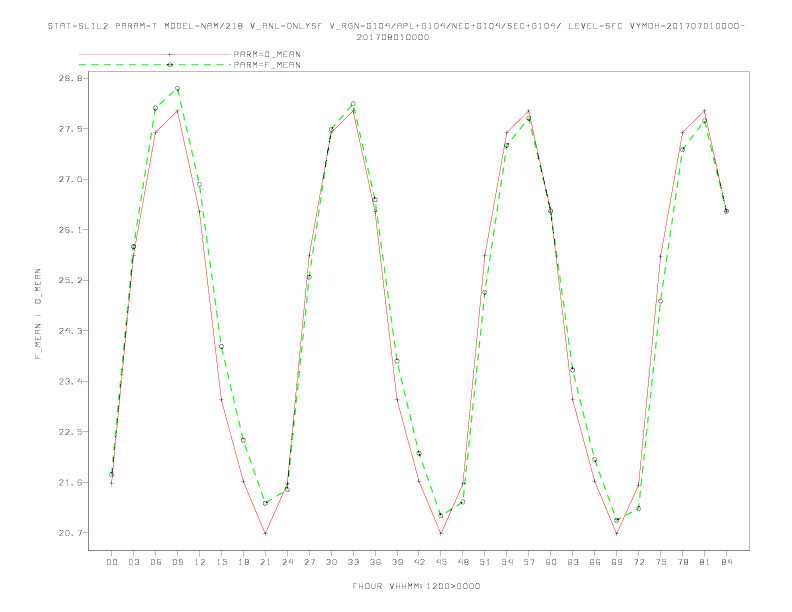Click the y-axis value 24.3
The image size is (792, 612).
(x=70, y=331)
